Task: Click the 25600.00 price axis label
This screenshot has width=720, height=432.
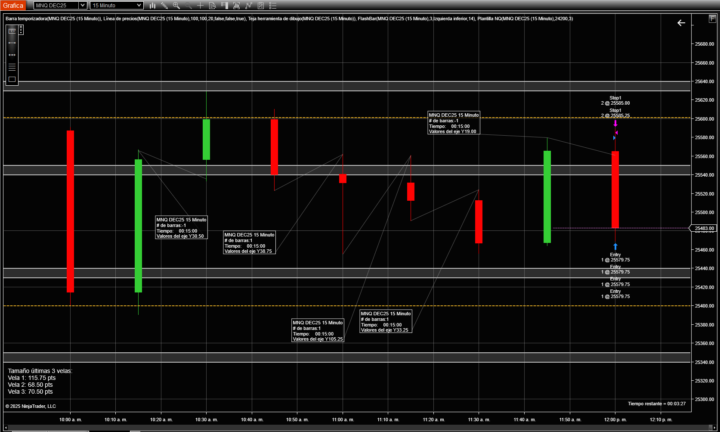Action: [704, 119]
